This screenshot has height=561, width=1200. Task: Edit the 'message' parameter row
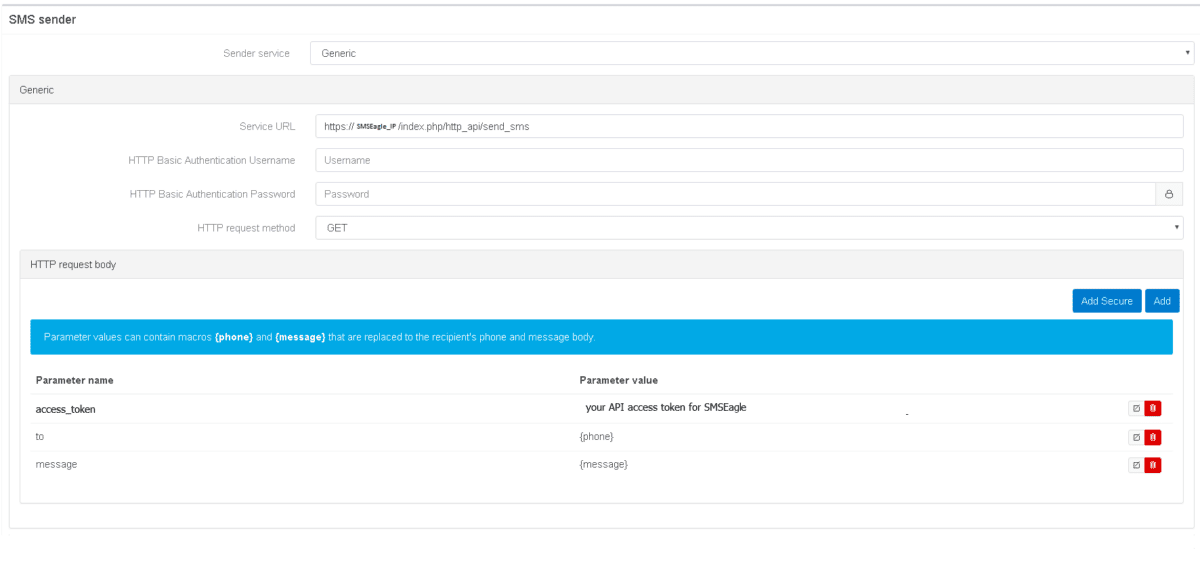[1135, 465]
